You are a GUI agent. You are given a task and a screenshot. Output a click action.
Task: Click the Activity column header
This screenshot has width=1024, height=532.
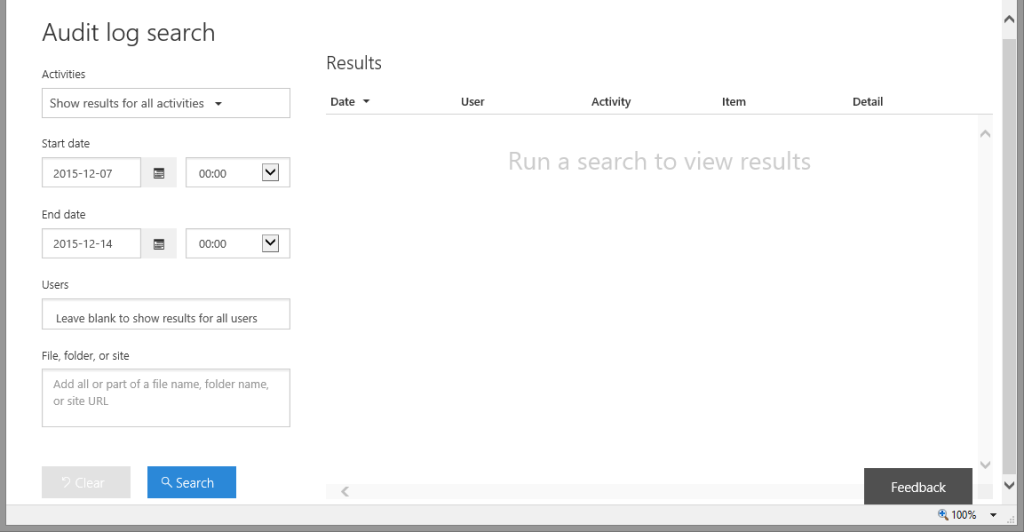pos(611,102)
